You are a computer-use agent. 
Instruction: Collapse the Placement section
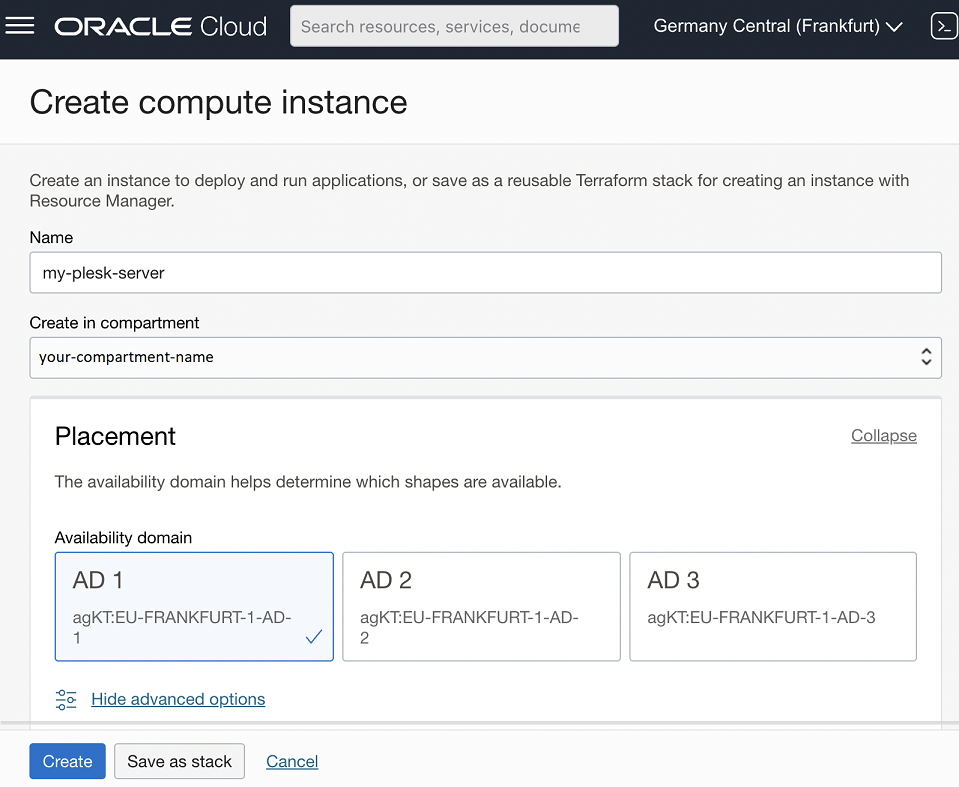[883, 436]
